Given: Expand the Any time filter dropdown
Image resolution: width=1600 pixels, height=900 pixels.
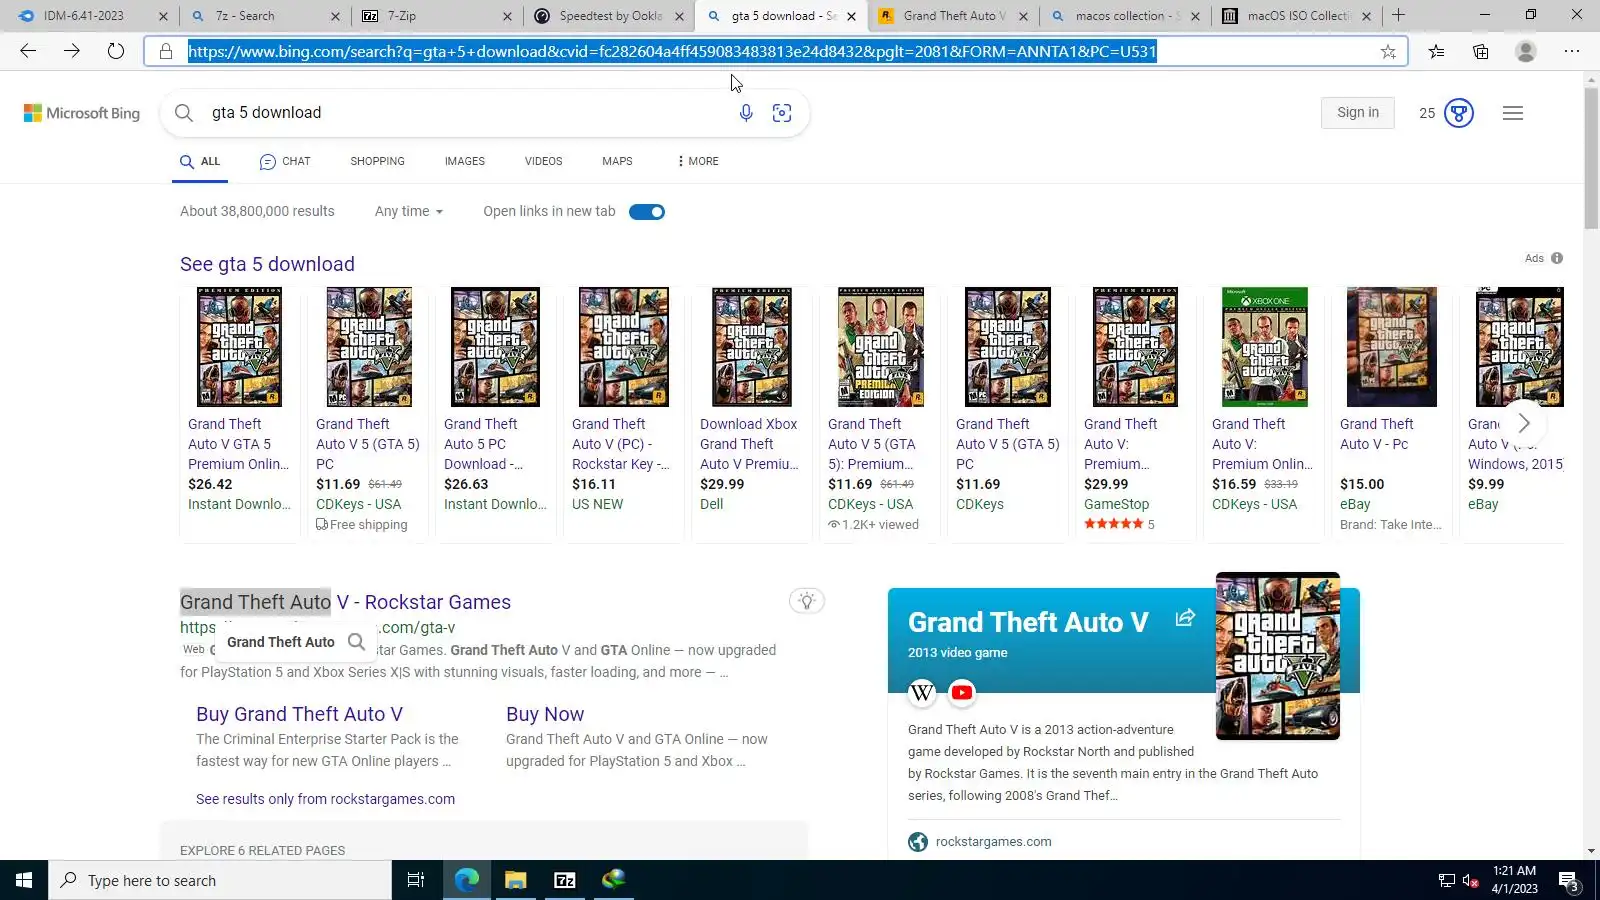Looking at the screenshot, I should pos(409,211).
